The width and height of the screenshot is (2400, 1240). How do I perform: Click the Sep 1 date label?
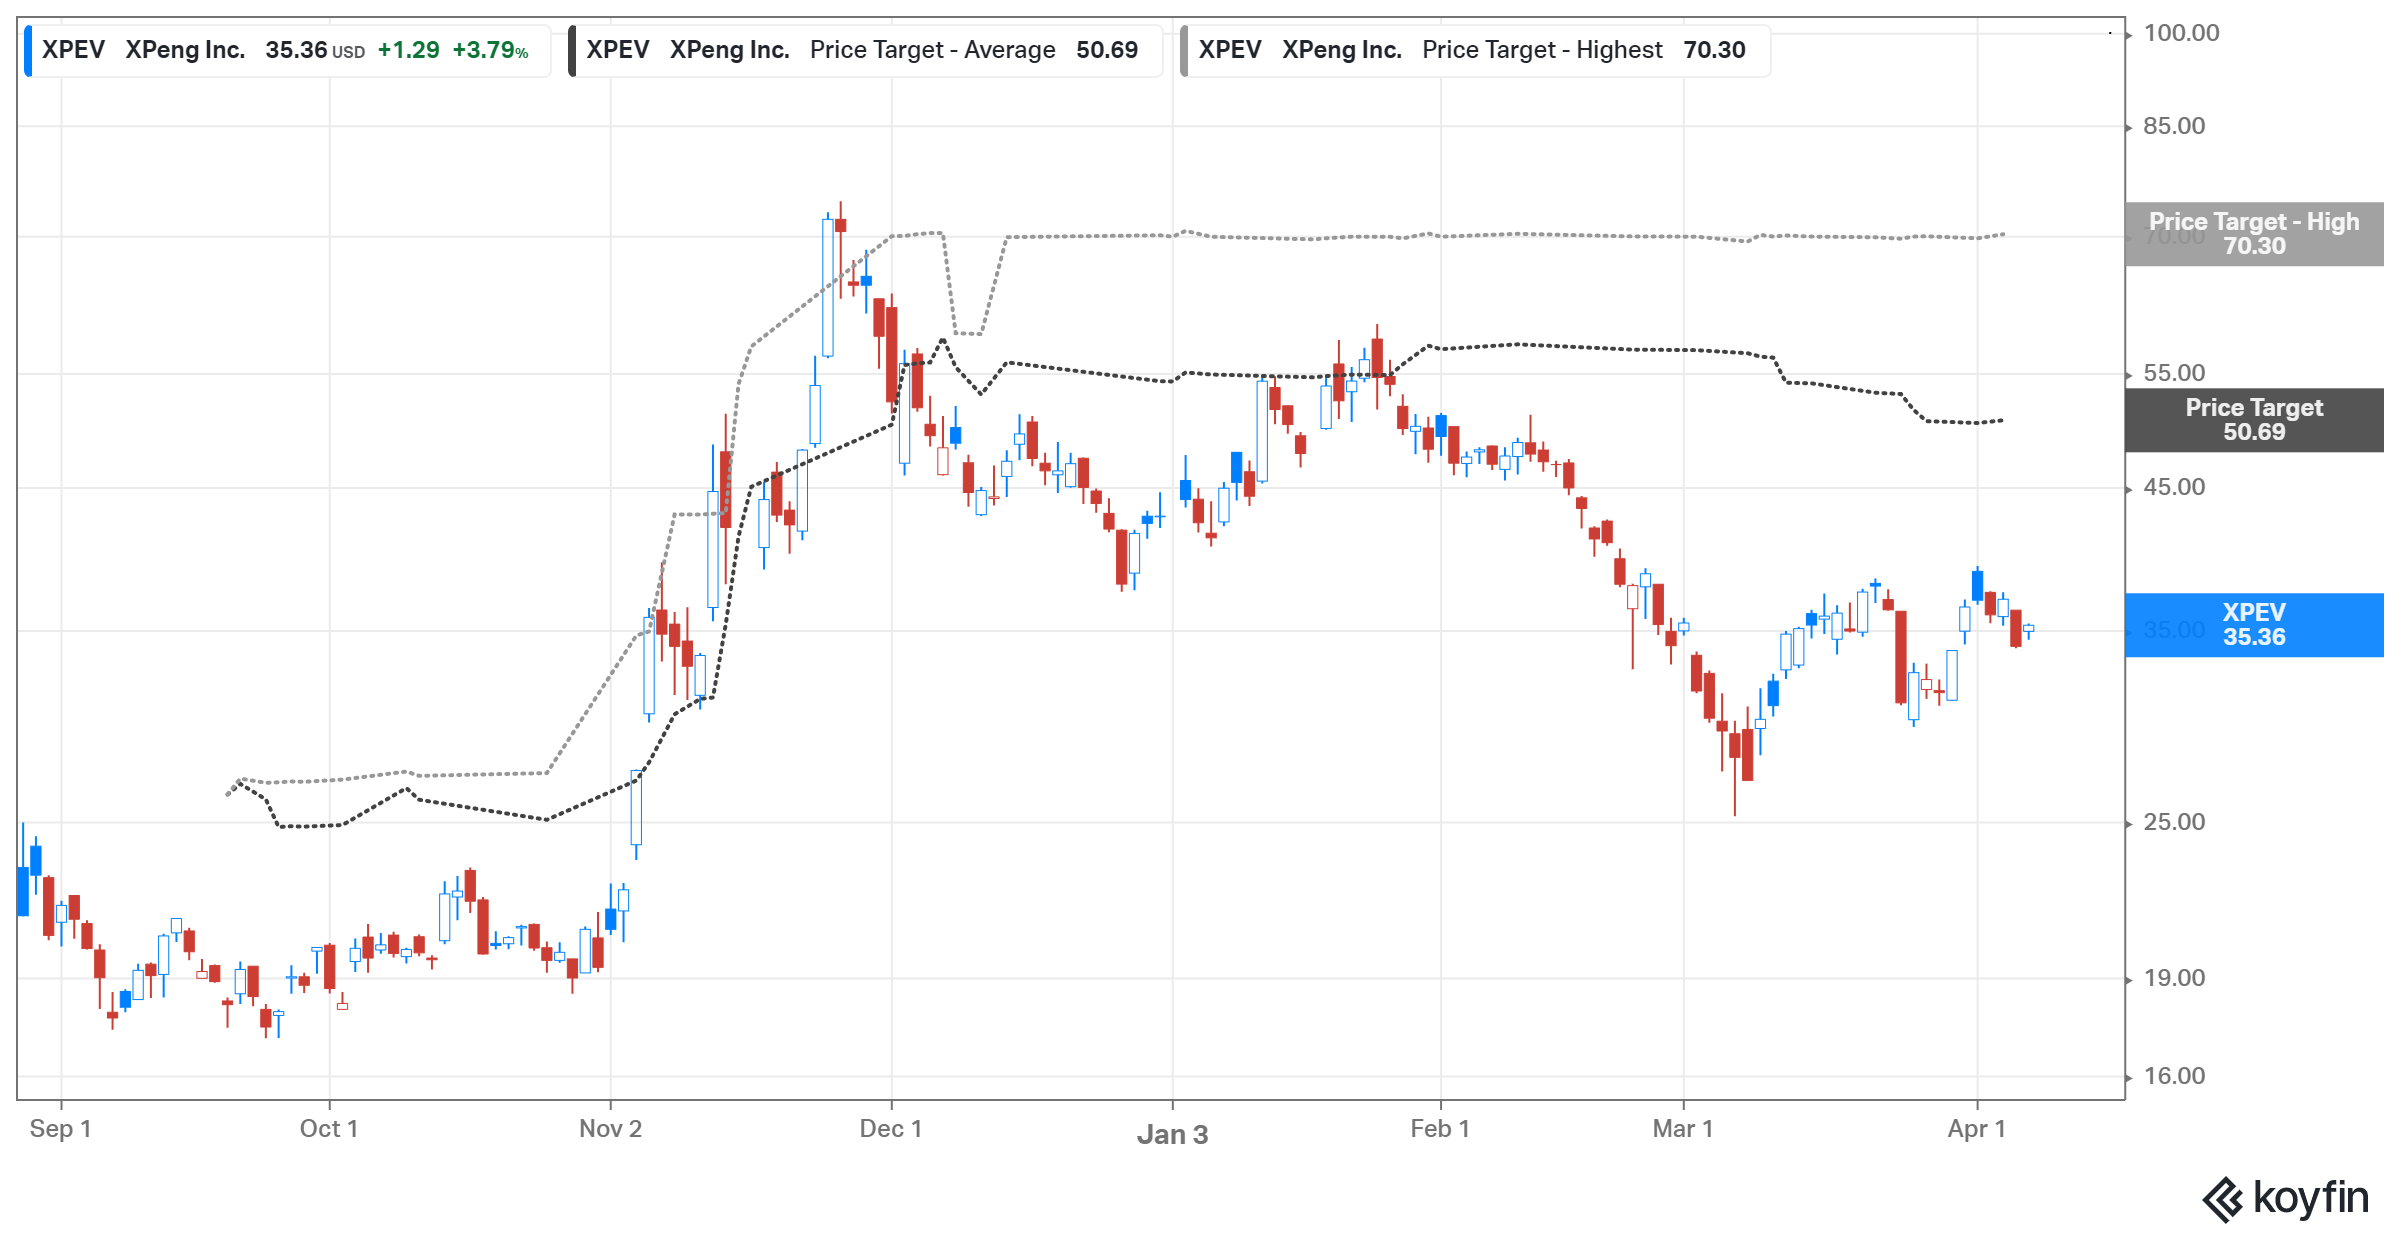(61, 1129)
